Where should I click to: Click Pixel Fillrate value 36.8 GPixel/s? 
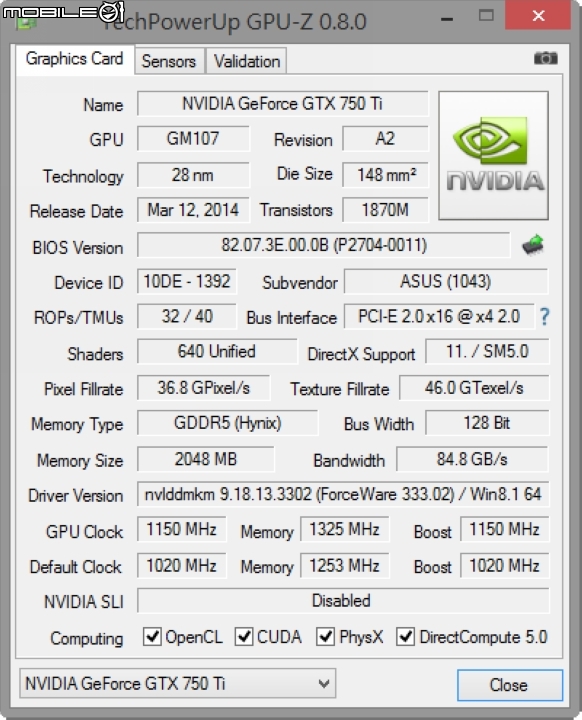[x=203, y=388]
